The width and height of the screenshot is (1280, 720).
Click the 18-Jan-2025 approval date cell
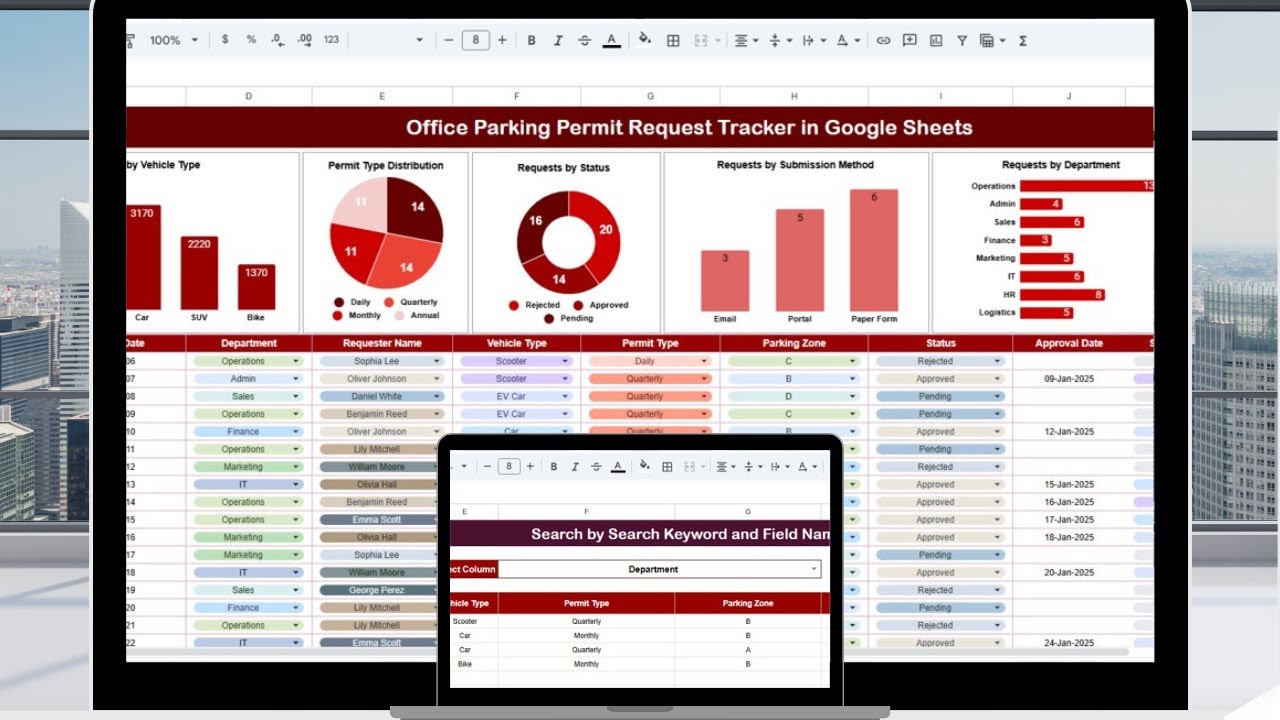click(x=1069, y=537)
